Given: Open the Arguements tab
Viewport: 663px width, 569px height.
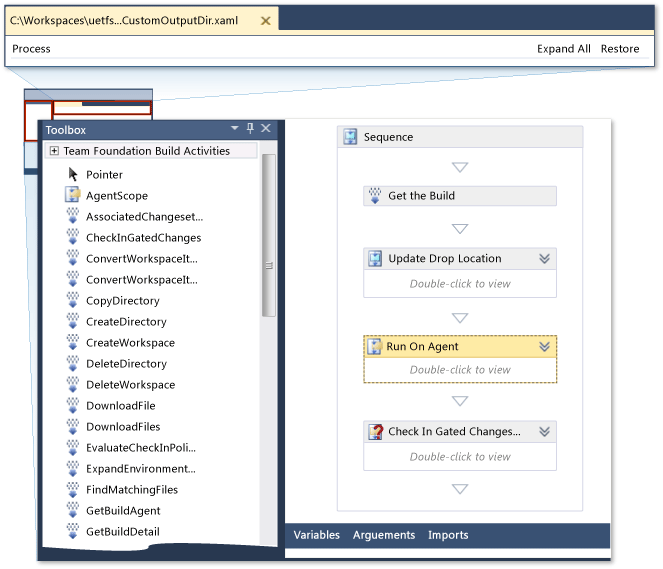Looking at the screenshot, I should point(384,535).
